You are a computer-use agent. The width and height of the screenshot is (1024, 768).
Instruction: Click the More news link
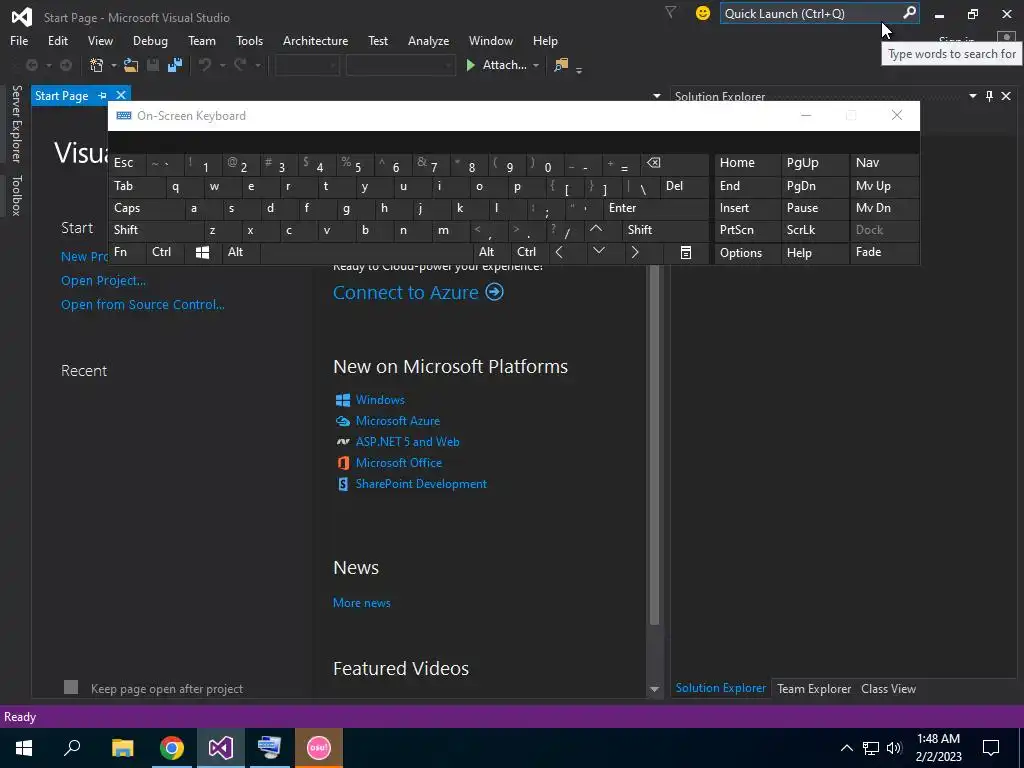point(362,603)
